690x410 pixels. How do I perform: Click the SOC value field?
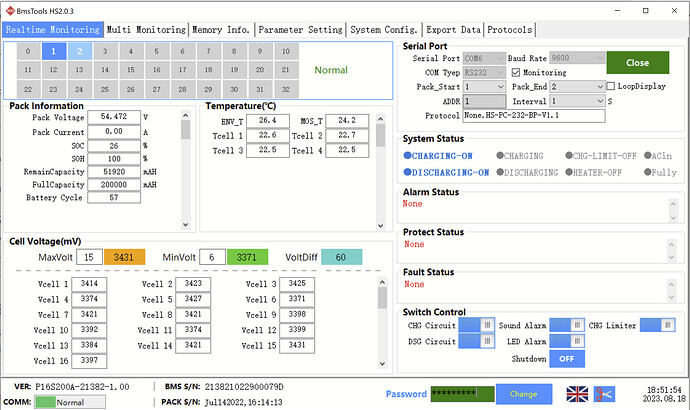pos(114,146)
